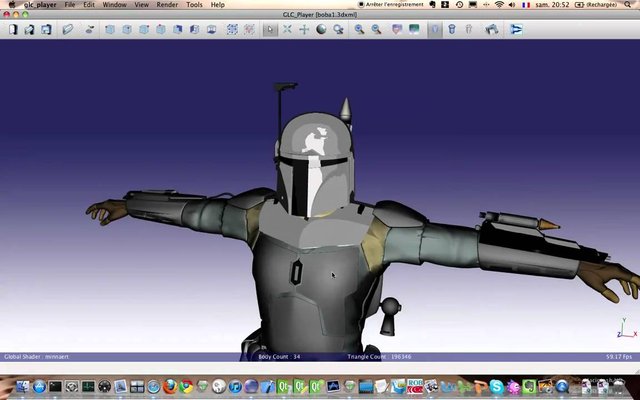Activate the Orbit sphere tool

pos(321,29)
